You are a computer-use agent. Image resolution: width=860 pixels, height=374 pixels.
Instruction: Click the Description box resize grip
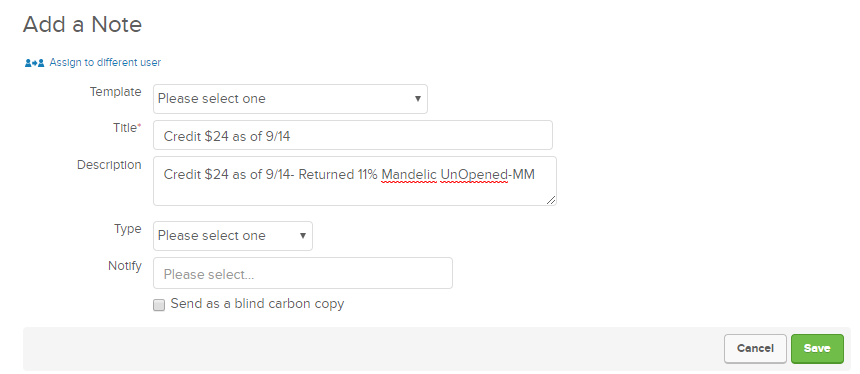coord(551,200)
